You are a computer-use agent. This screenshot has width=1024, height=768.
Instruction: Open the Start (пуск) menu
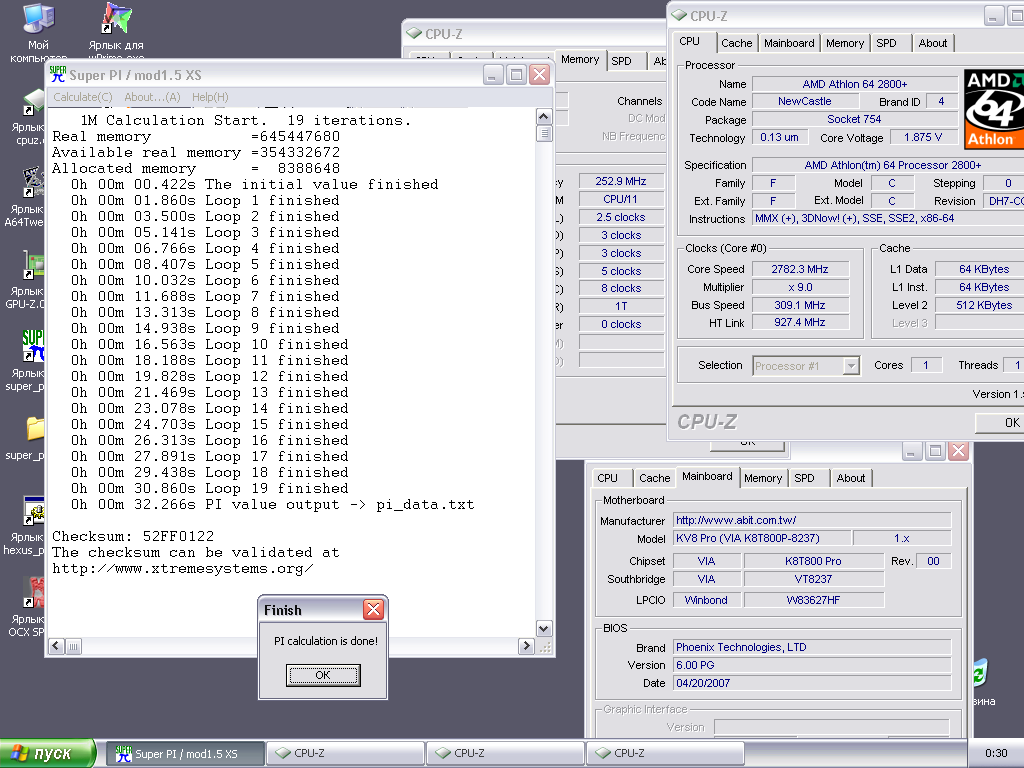(47, 753)
